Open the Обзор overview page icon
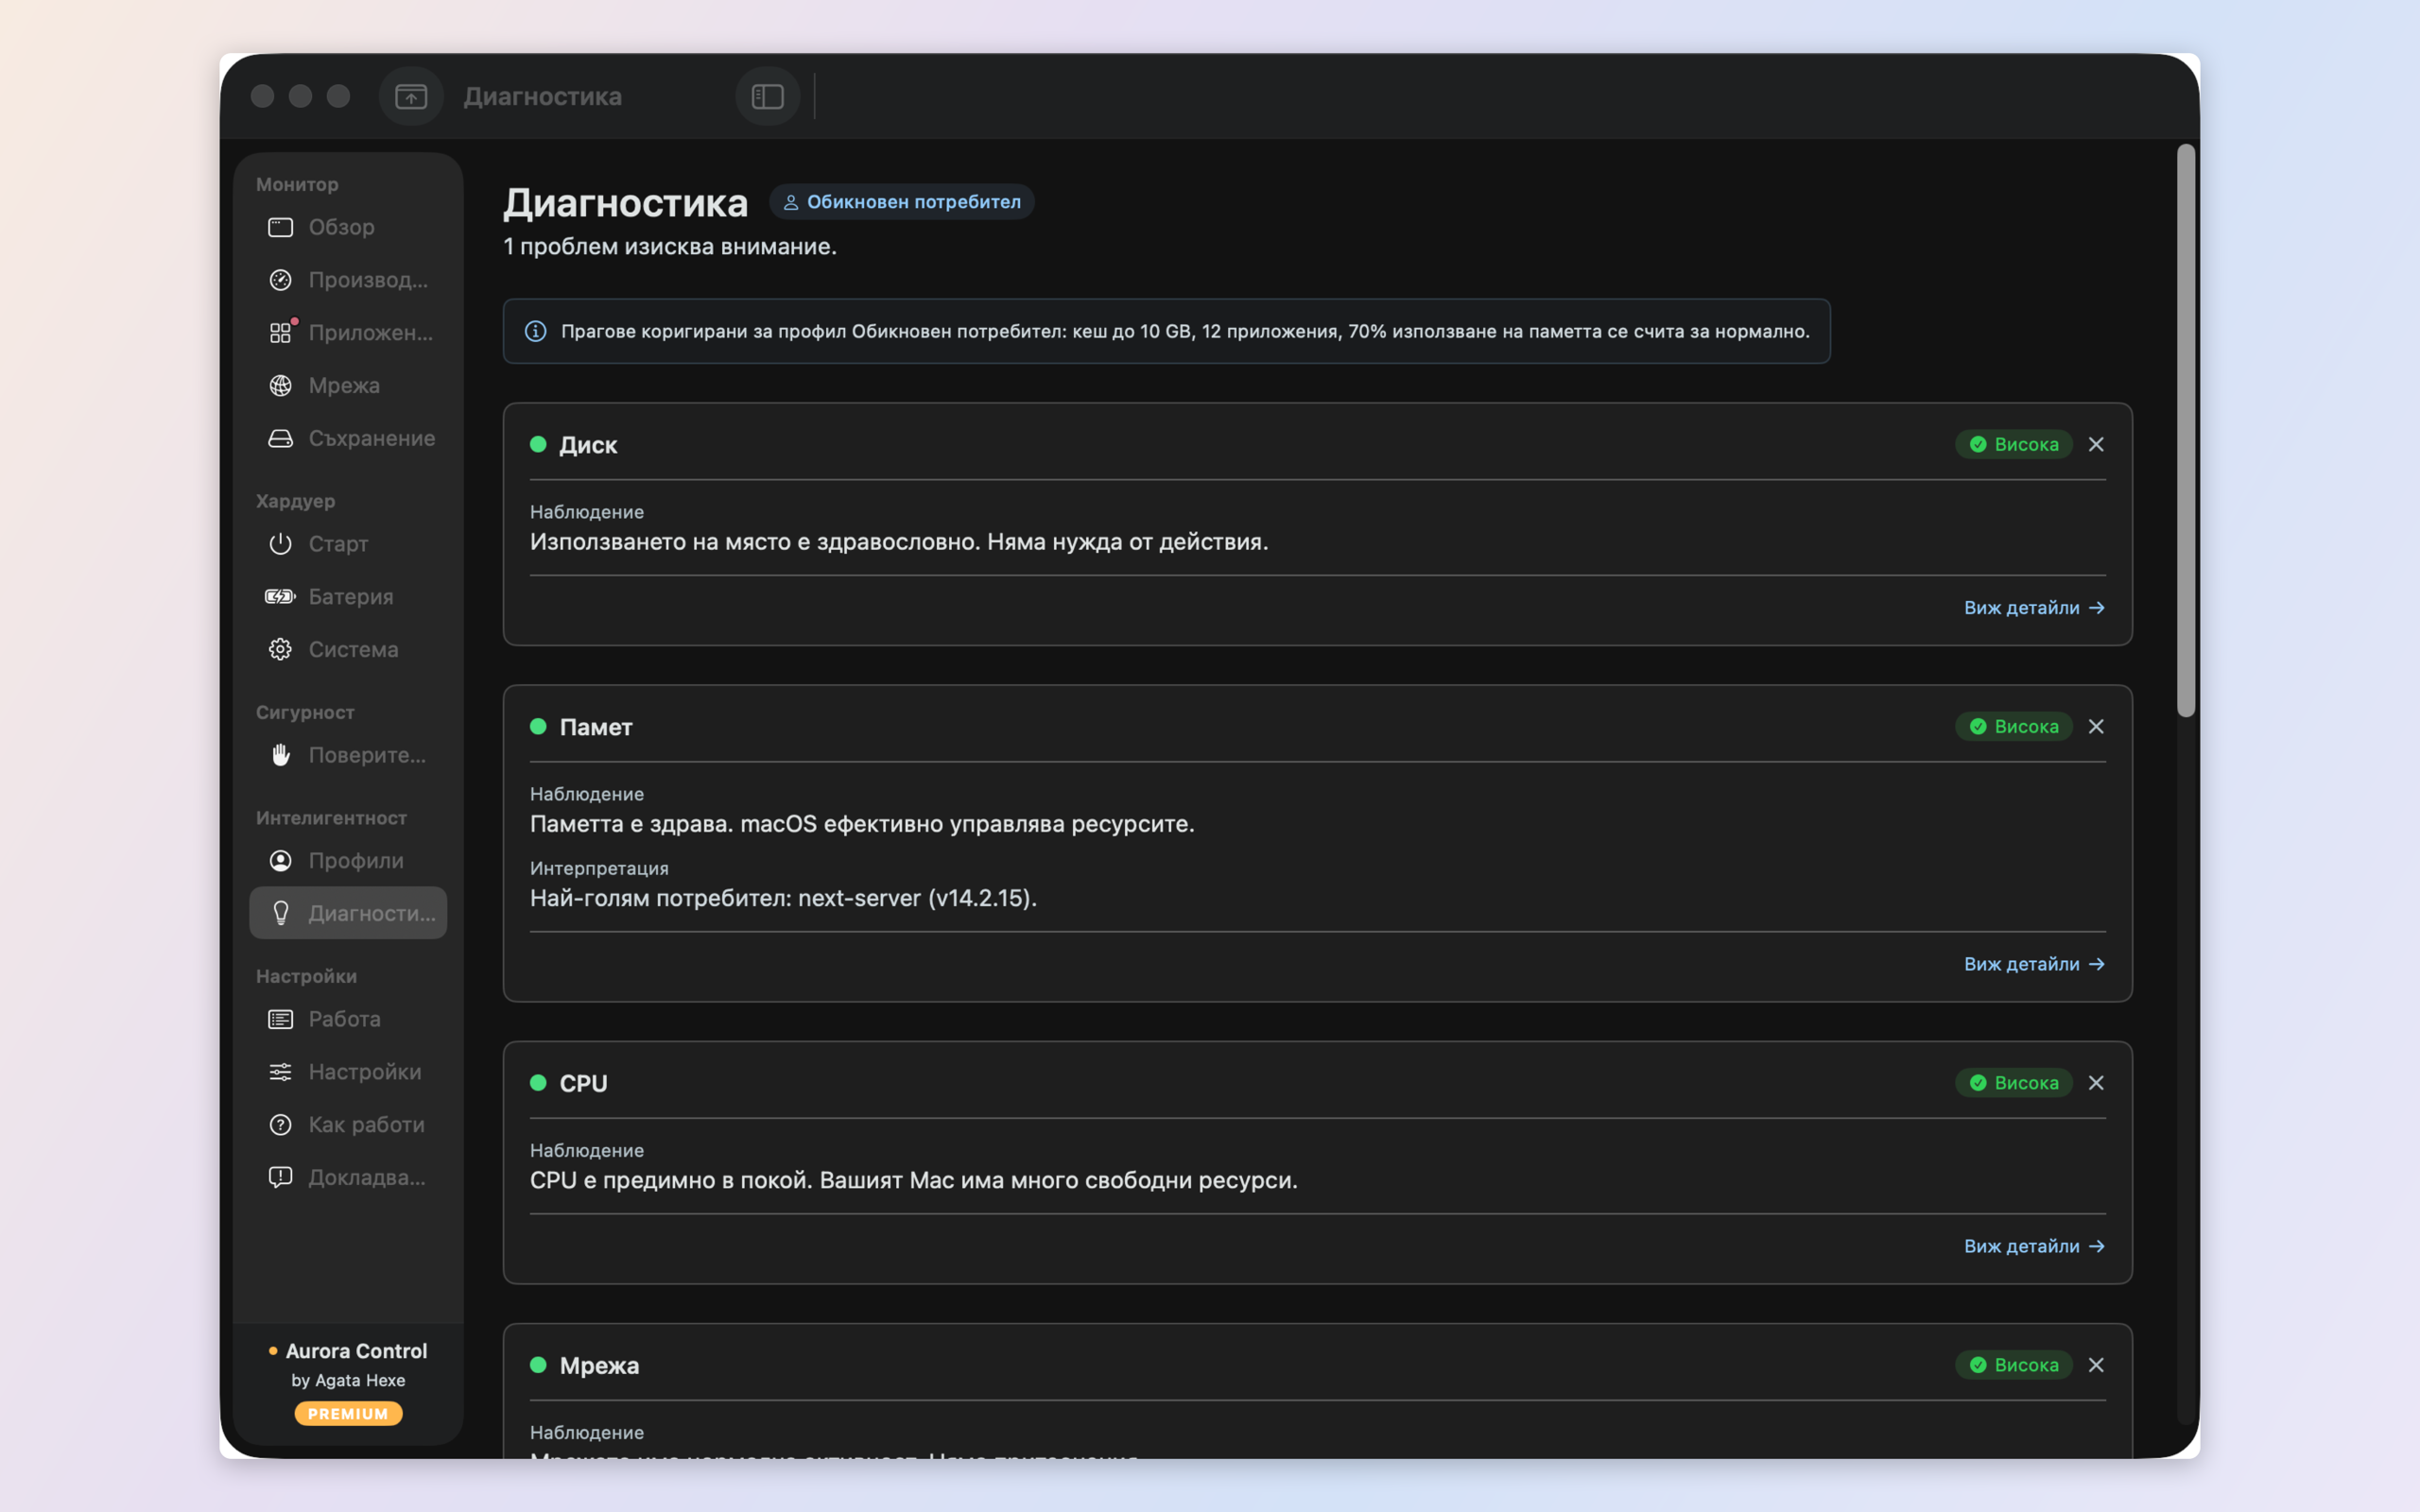2420x1512 pixels. pyautogui.click(x=280, y=227)
